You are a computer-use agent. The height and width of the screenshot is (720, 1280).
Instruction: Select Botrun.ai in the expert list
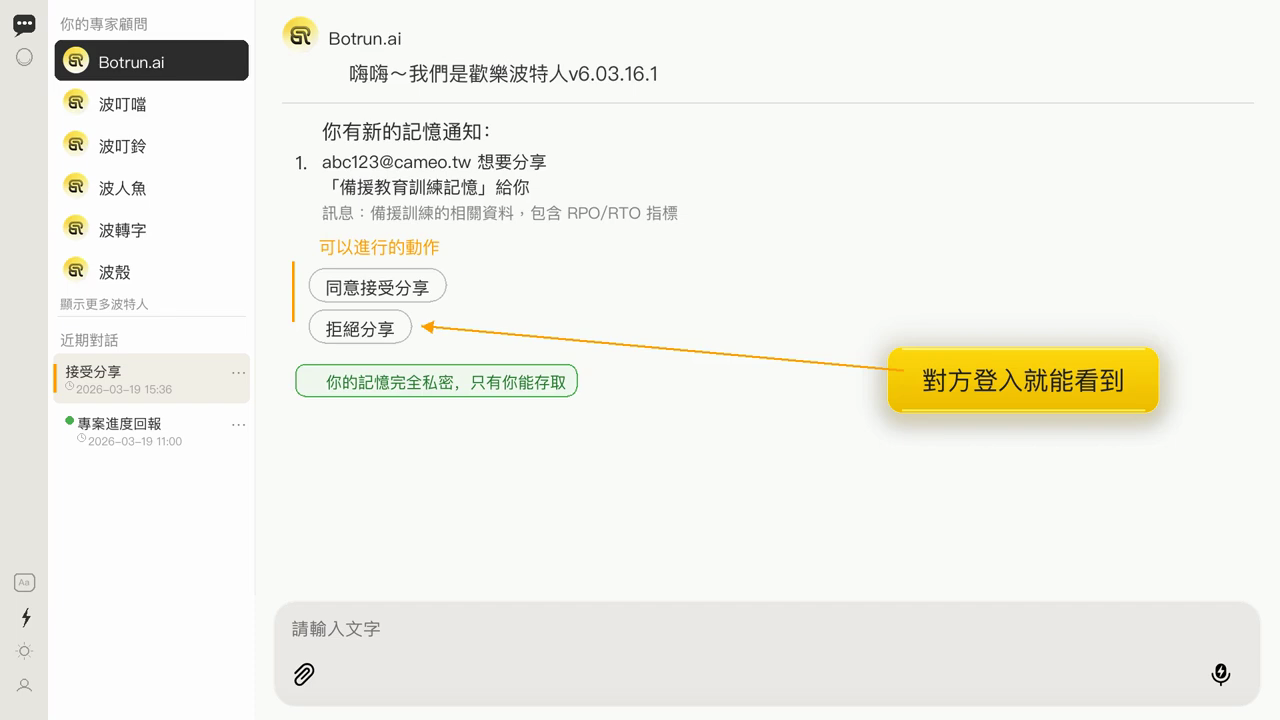[x=151, y=61]
